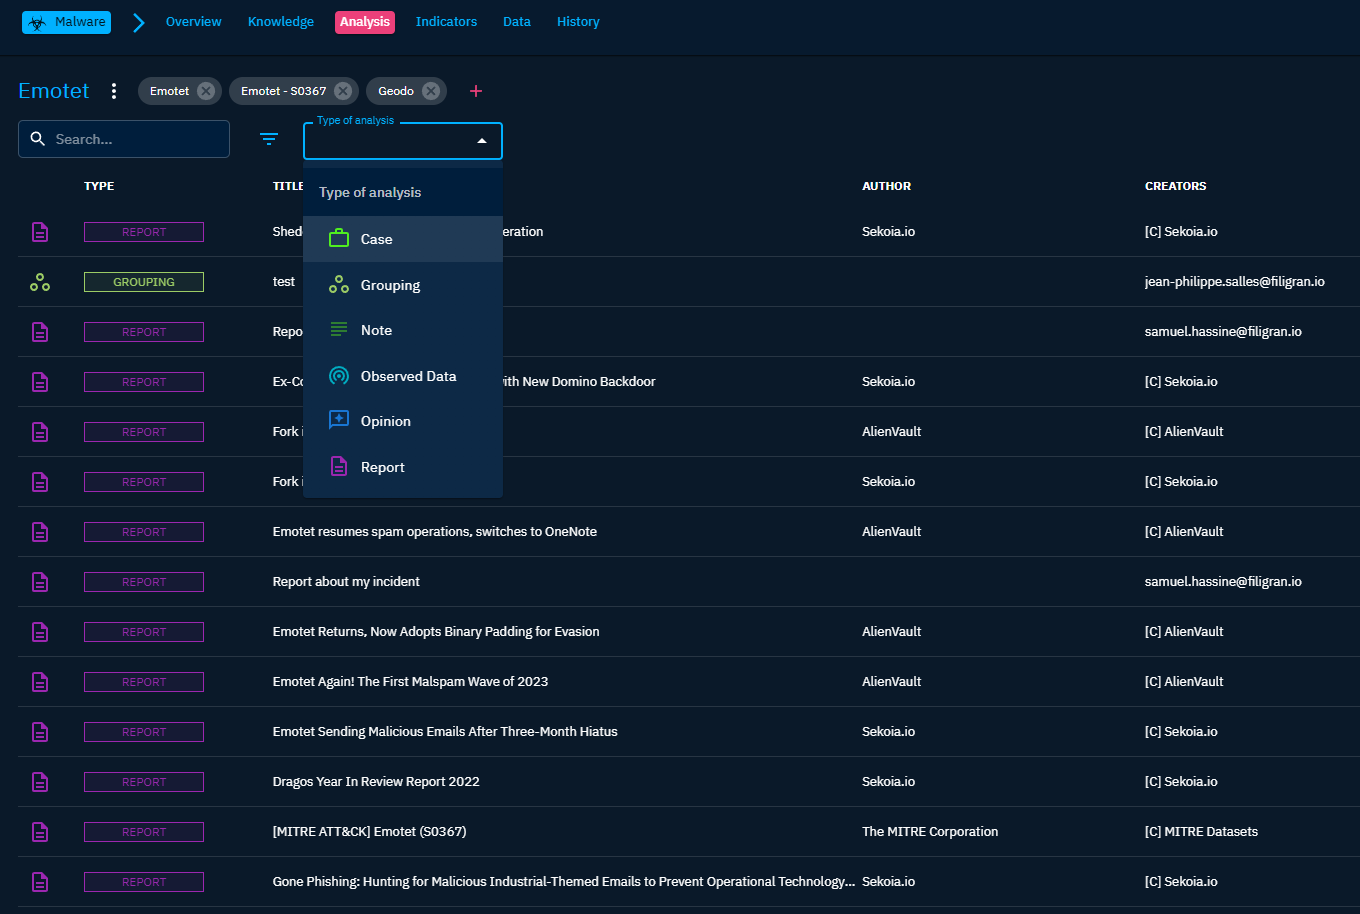Sort by the Author column header
Image resolution: width=1360 pixels, height=914 pixels.
click(886, 186)
